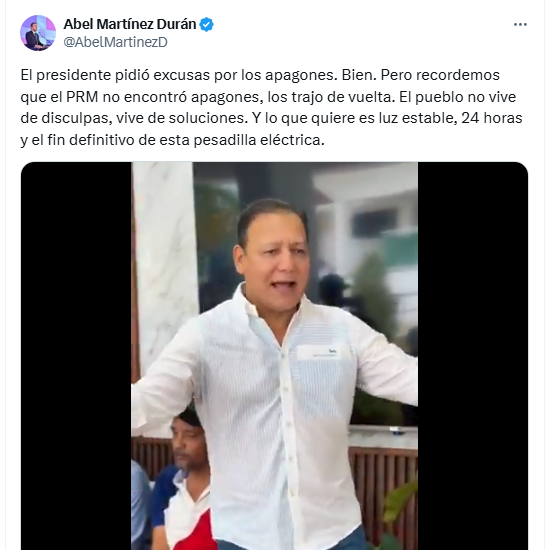The height and width of the screenshot is (550, 548).
Task: Play the embedded tweet video
Action: point(274,356)
